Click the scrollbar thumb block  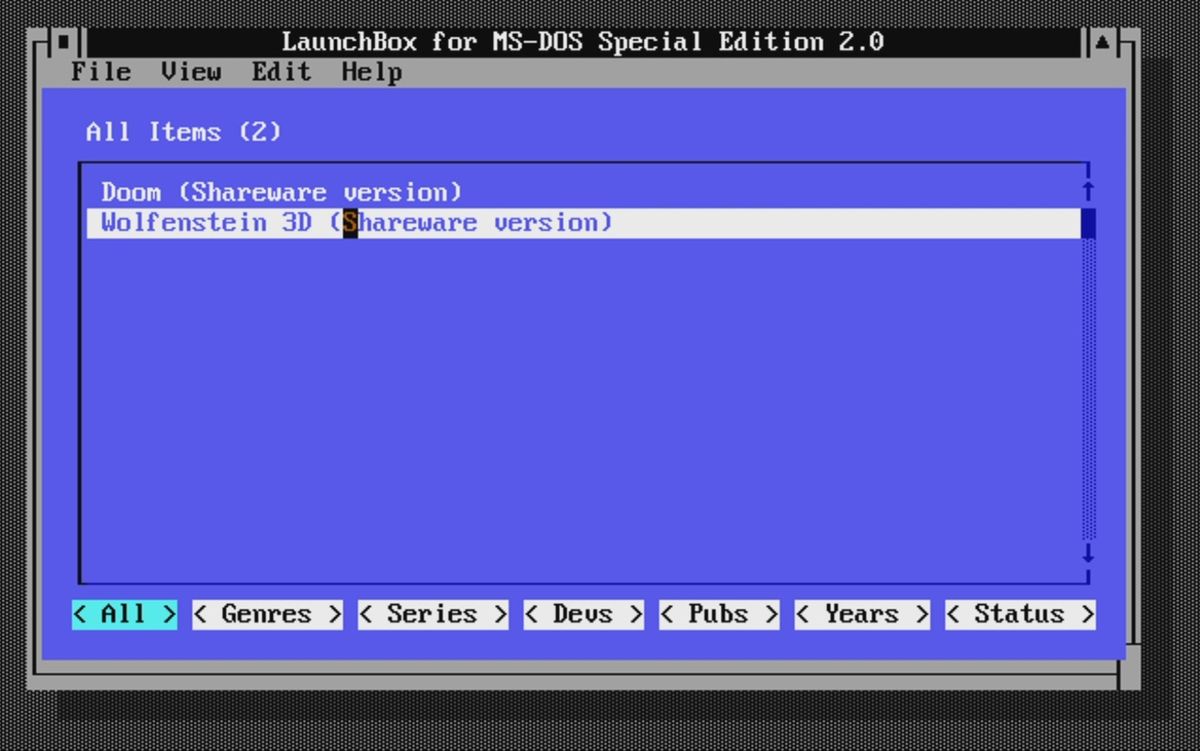point(1089,223)
